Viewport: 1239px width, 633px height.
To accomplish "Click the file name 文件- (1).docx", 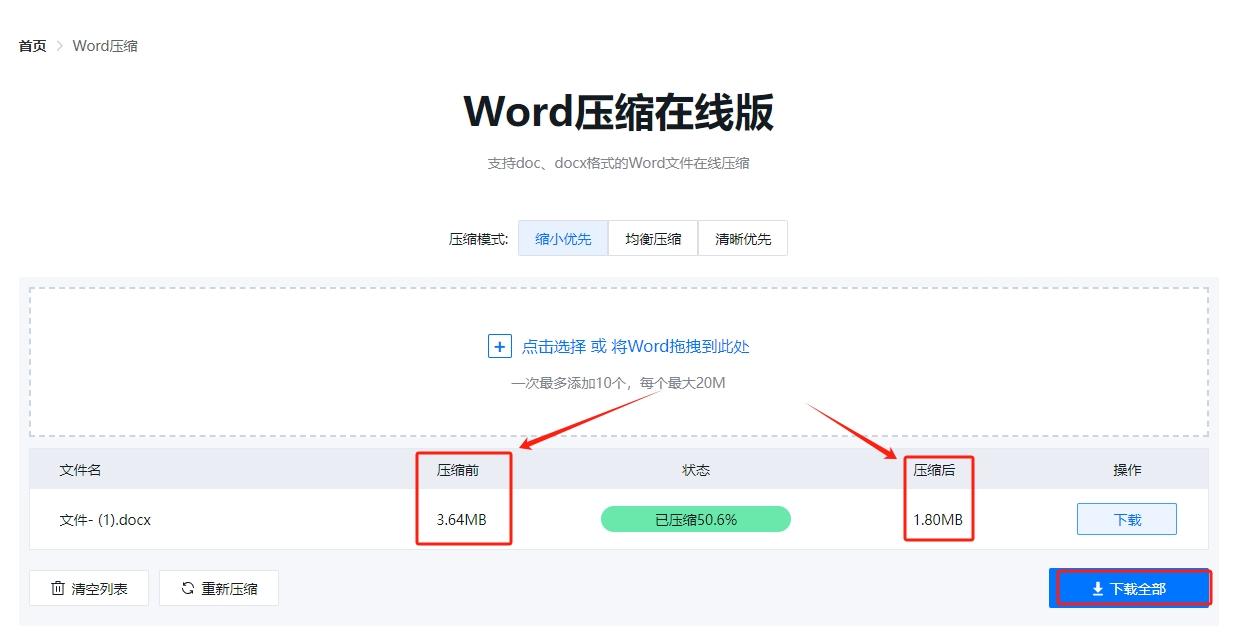I will (105, 519).
